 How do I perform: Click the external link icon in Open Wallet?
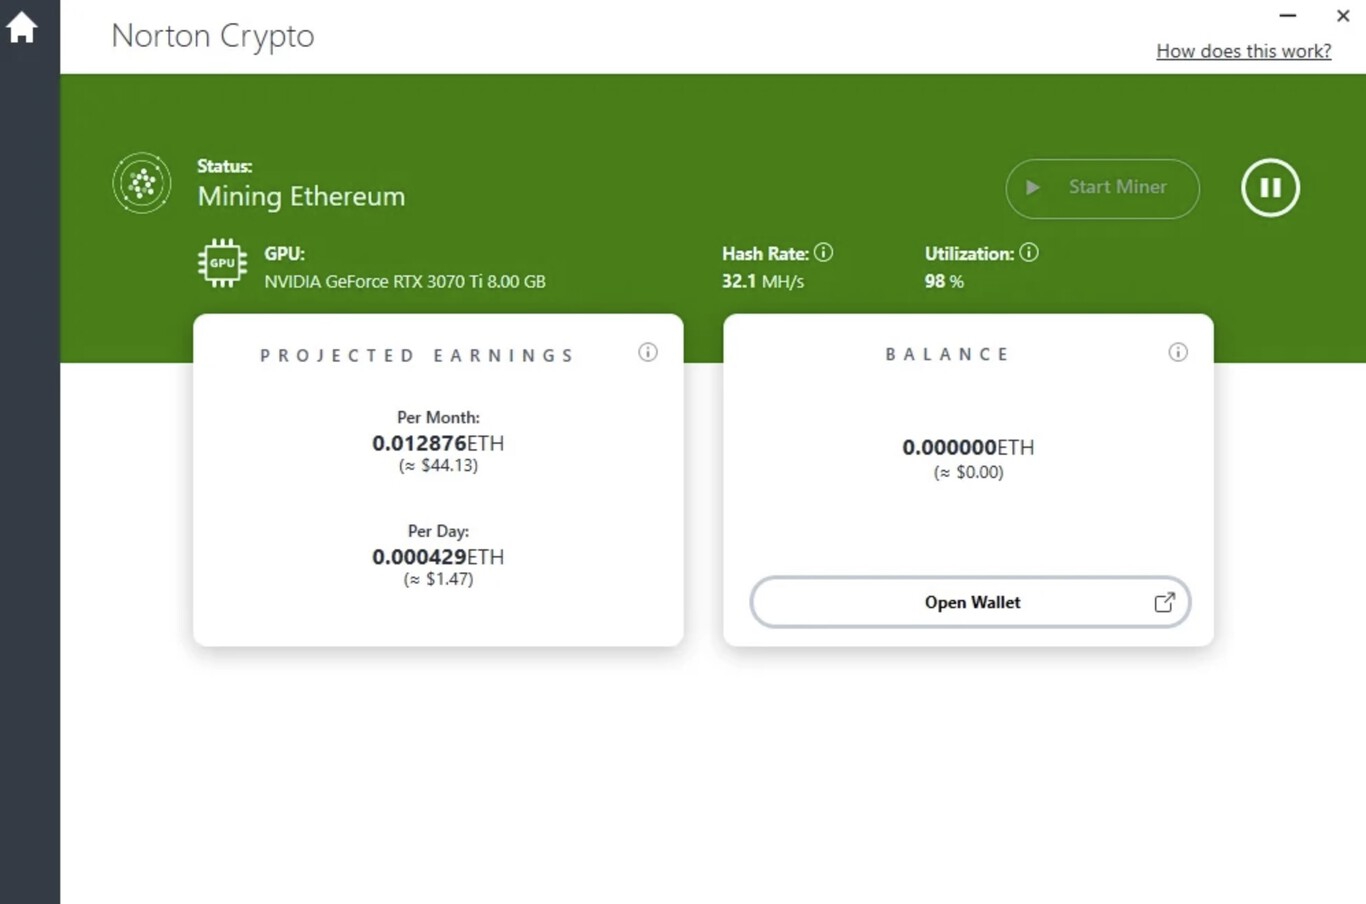1164,602
